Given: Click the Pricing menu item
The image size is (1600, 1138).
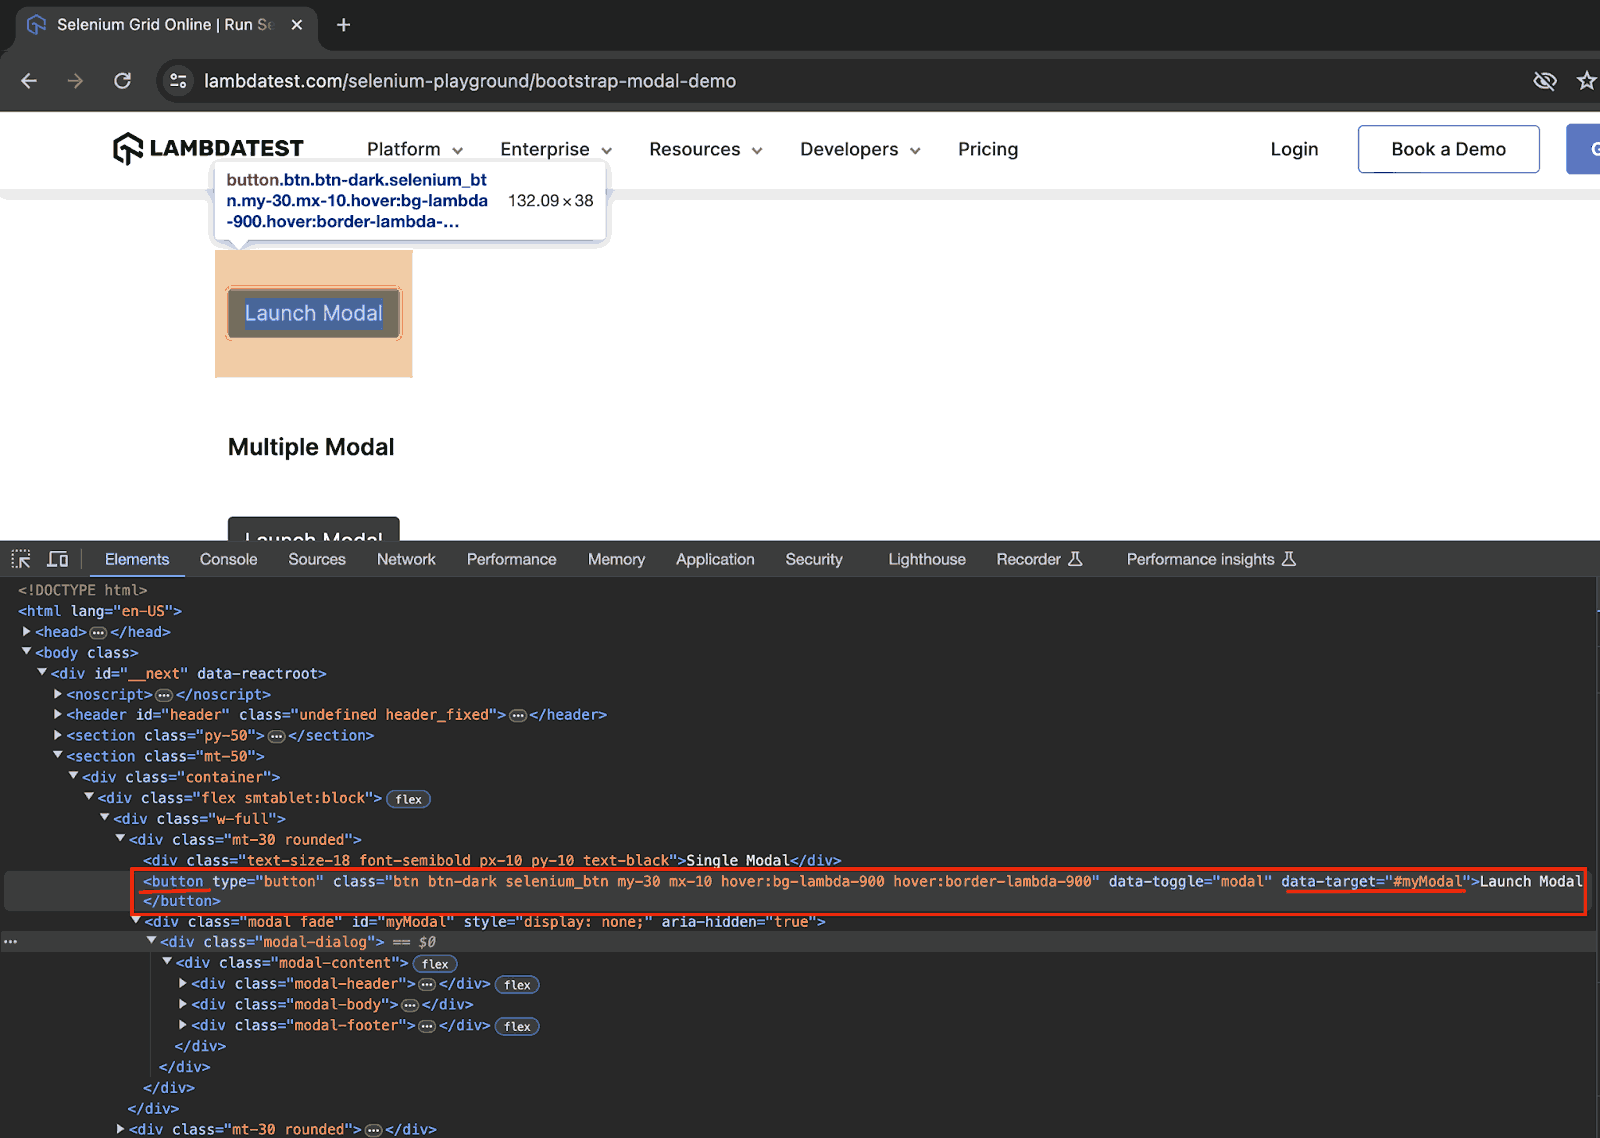Looking at the screenshot, I should [x=987, y=149].
